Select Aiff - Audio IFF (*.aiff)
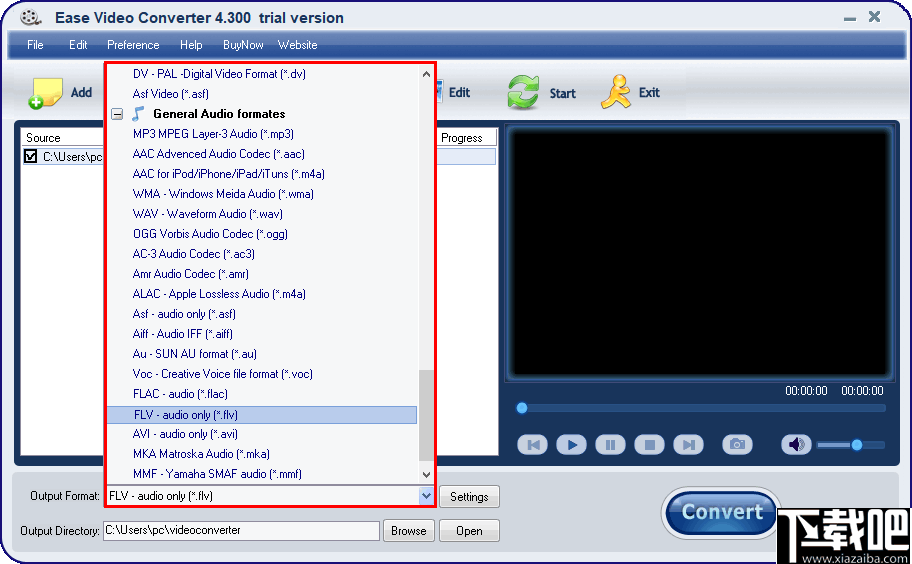 click(183, 334)
